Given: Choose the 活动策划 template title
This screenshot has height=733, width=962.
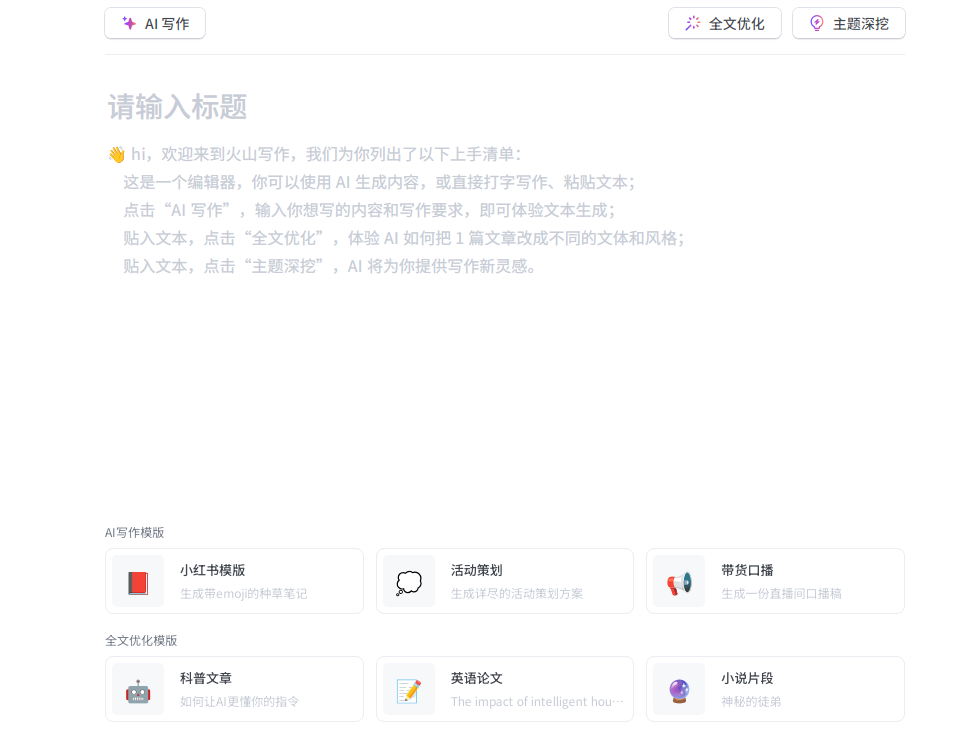Looking at the screenshot, I should pyautogui.click(x=476, y=570).
